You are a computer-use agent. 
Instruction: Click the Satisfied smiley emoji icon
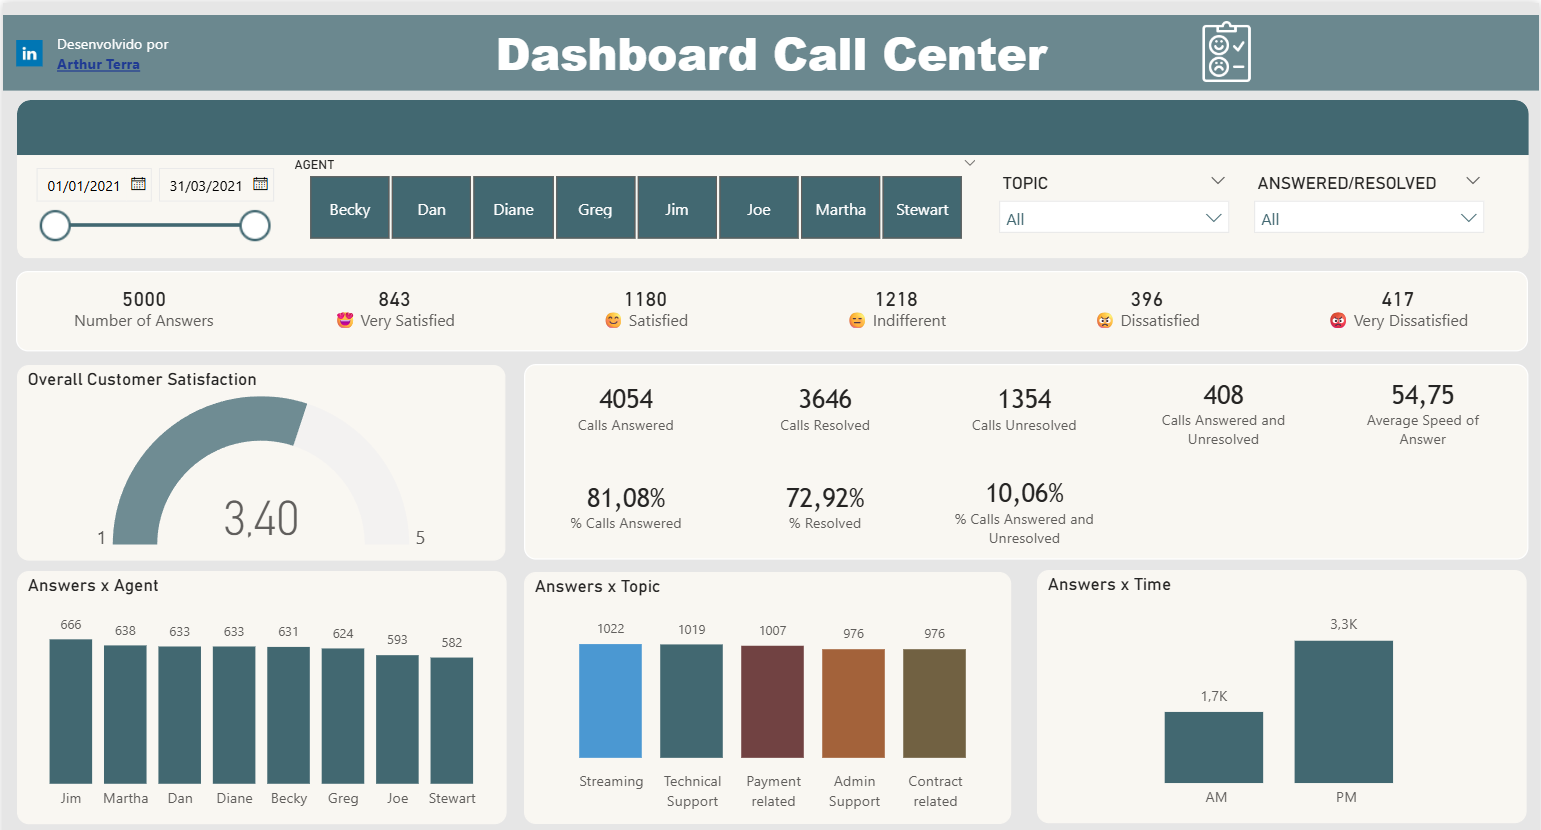pos(613,321)
